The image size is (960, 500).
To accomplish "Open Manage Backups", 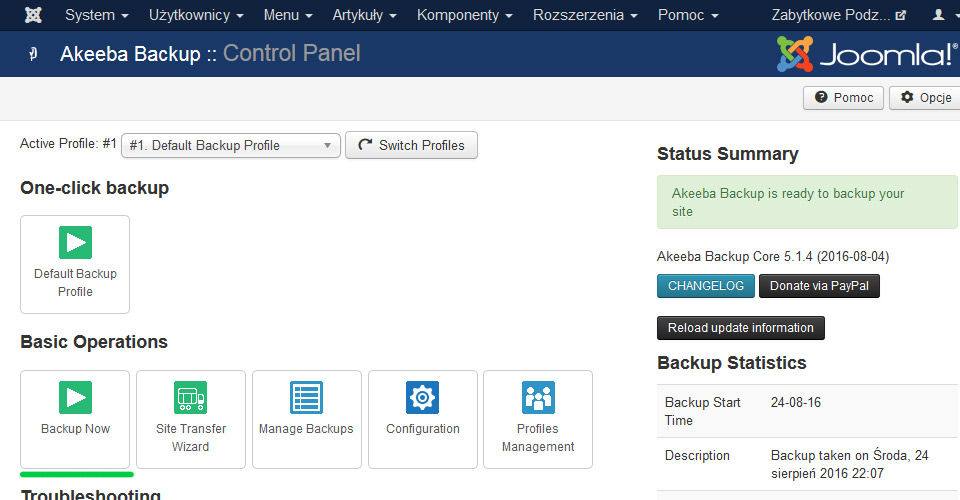I will 306,419.
